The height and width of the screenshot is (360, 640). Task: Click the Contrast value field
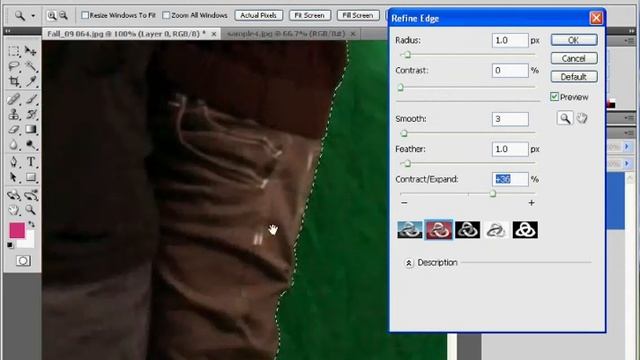pyautogui.click(x=510, y=70)
